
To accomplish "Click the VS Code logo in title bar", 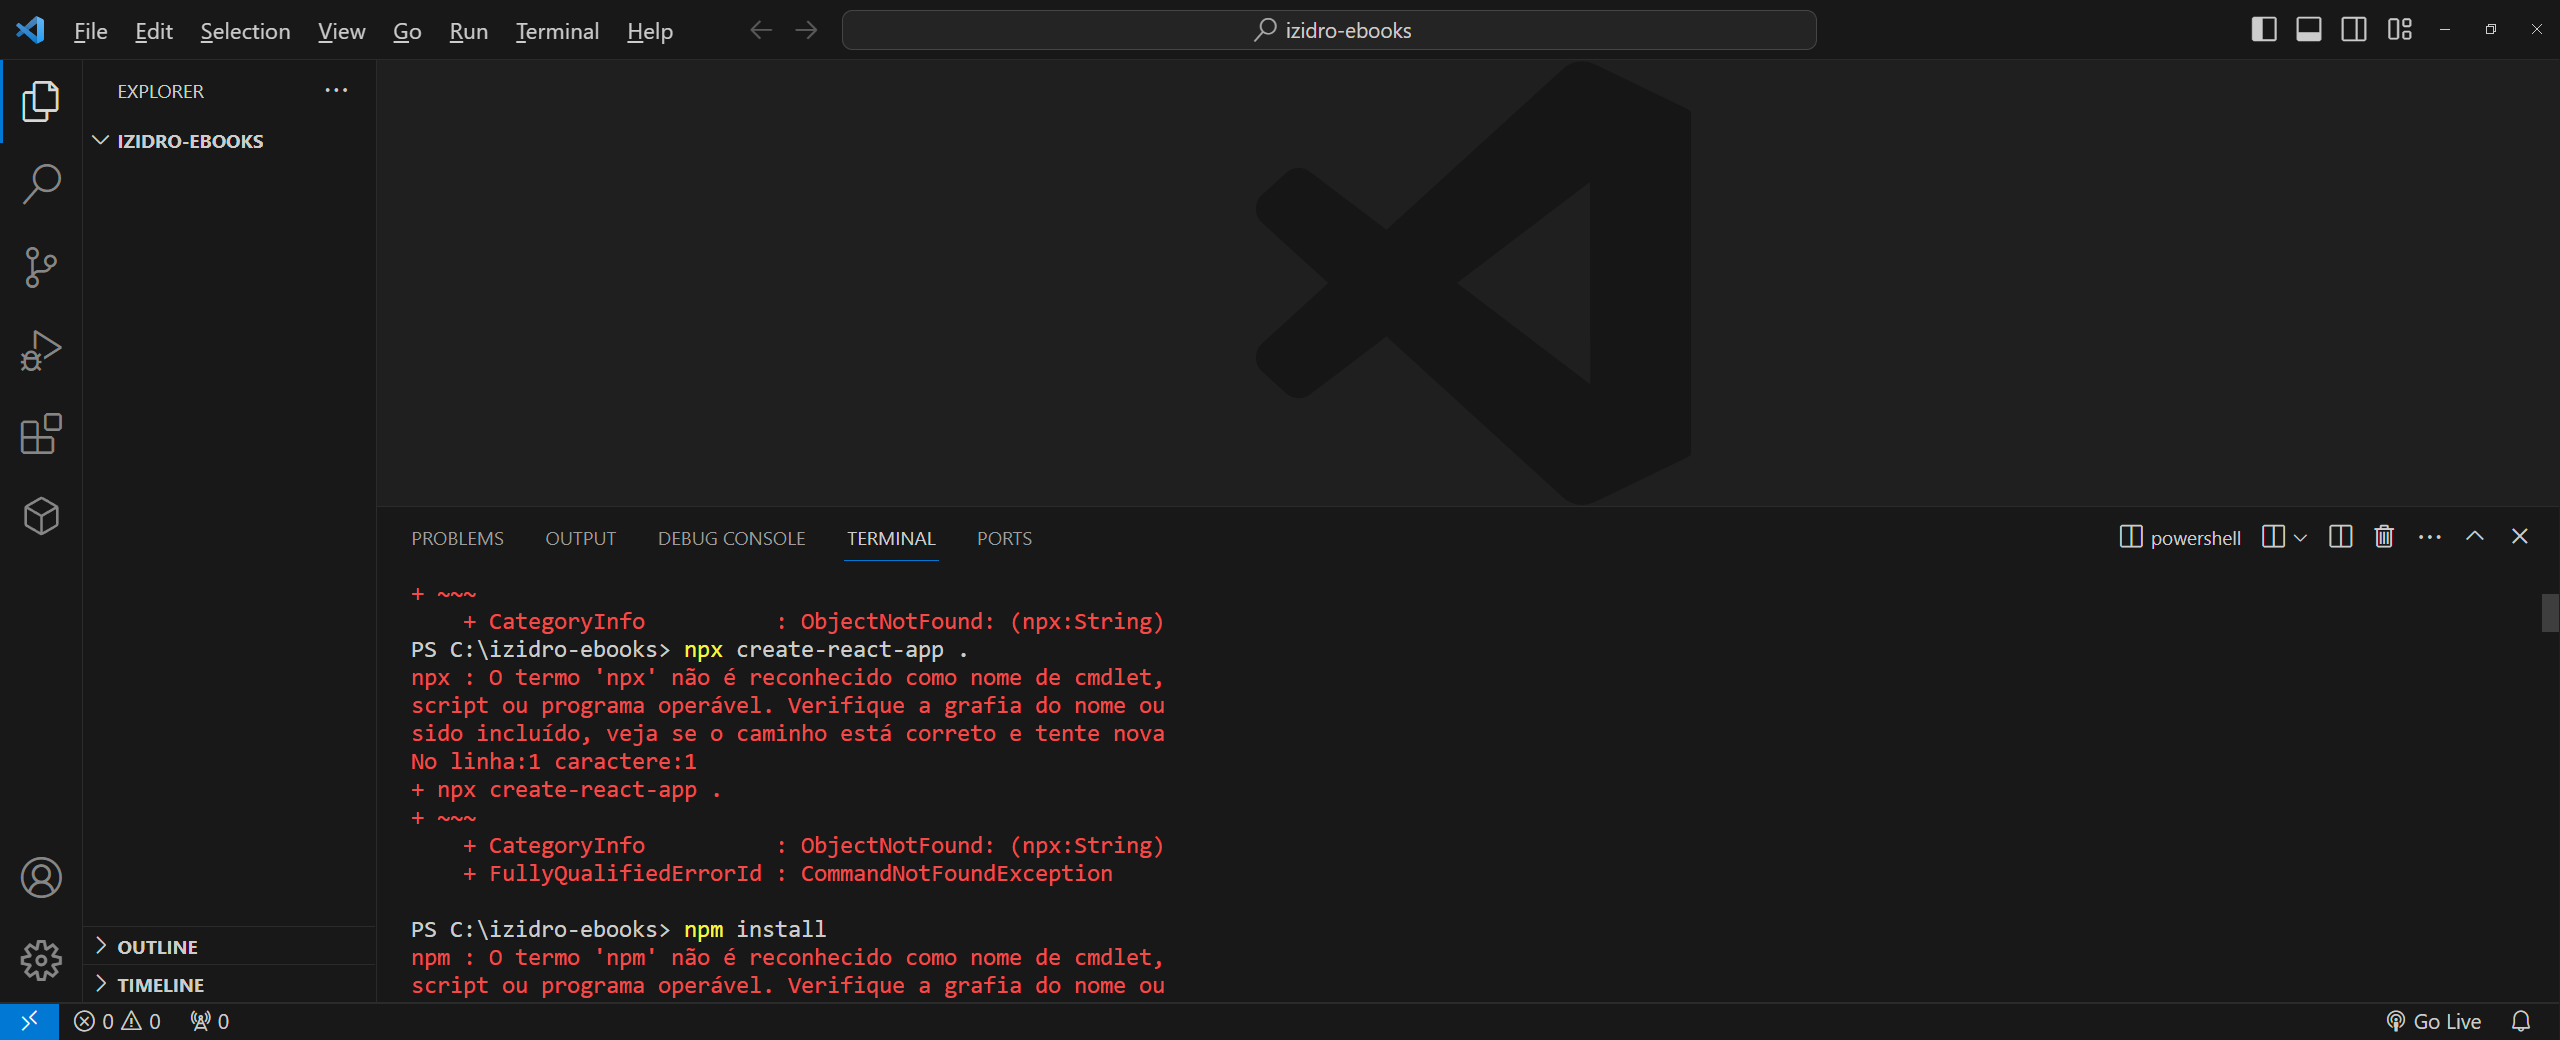I will (x=31, y=30).
